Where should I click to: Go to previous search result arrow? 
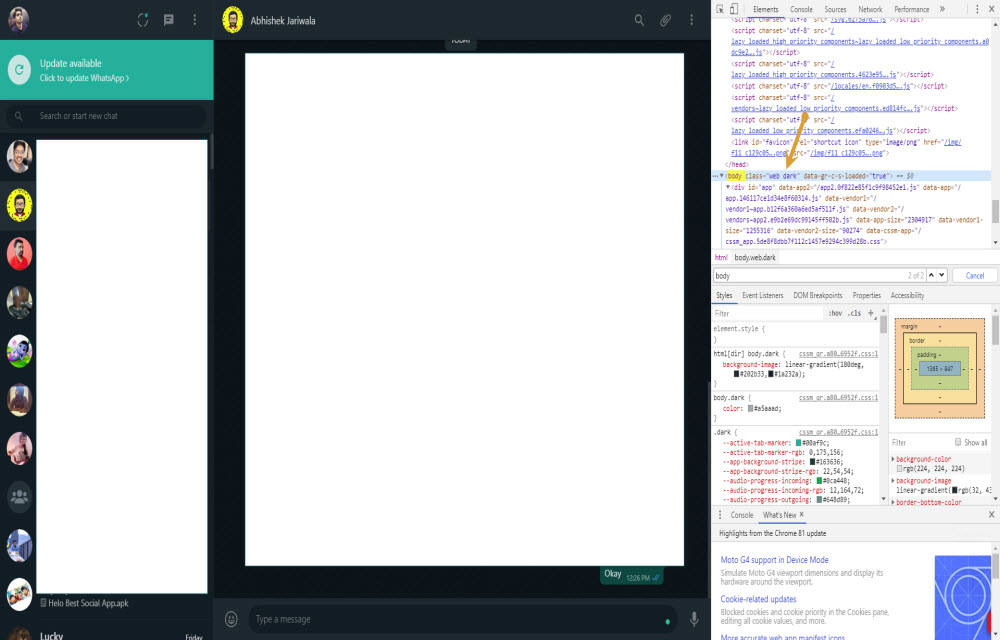[x=931, y=275]
